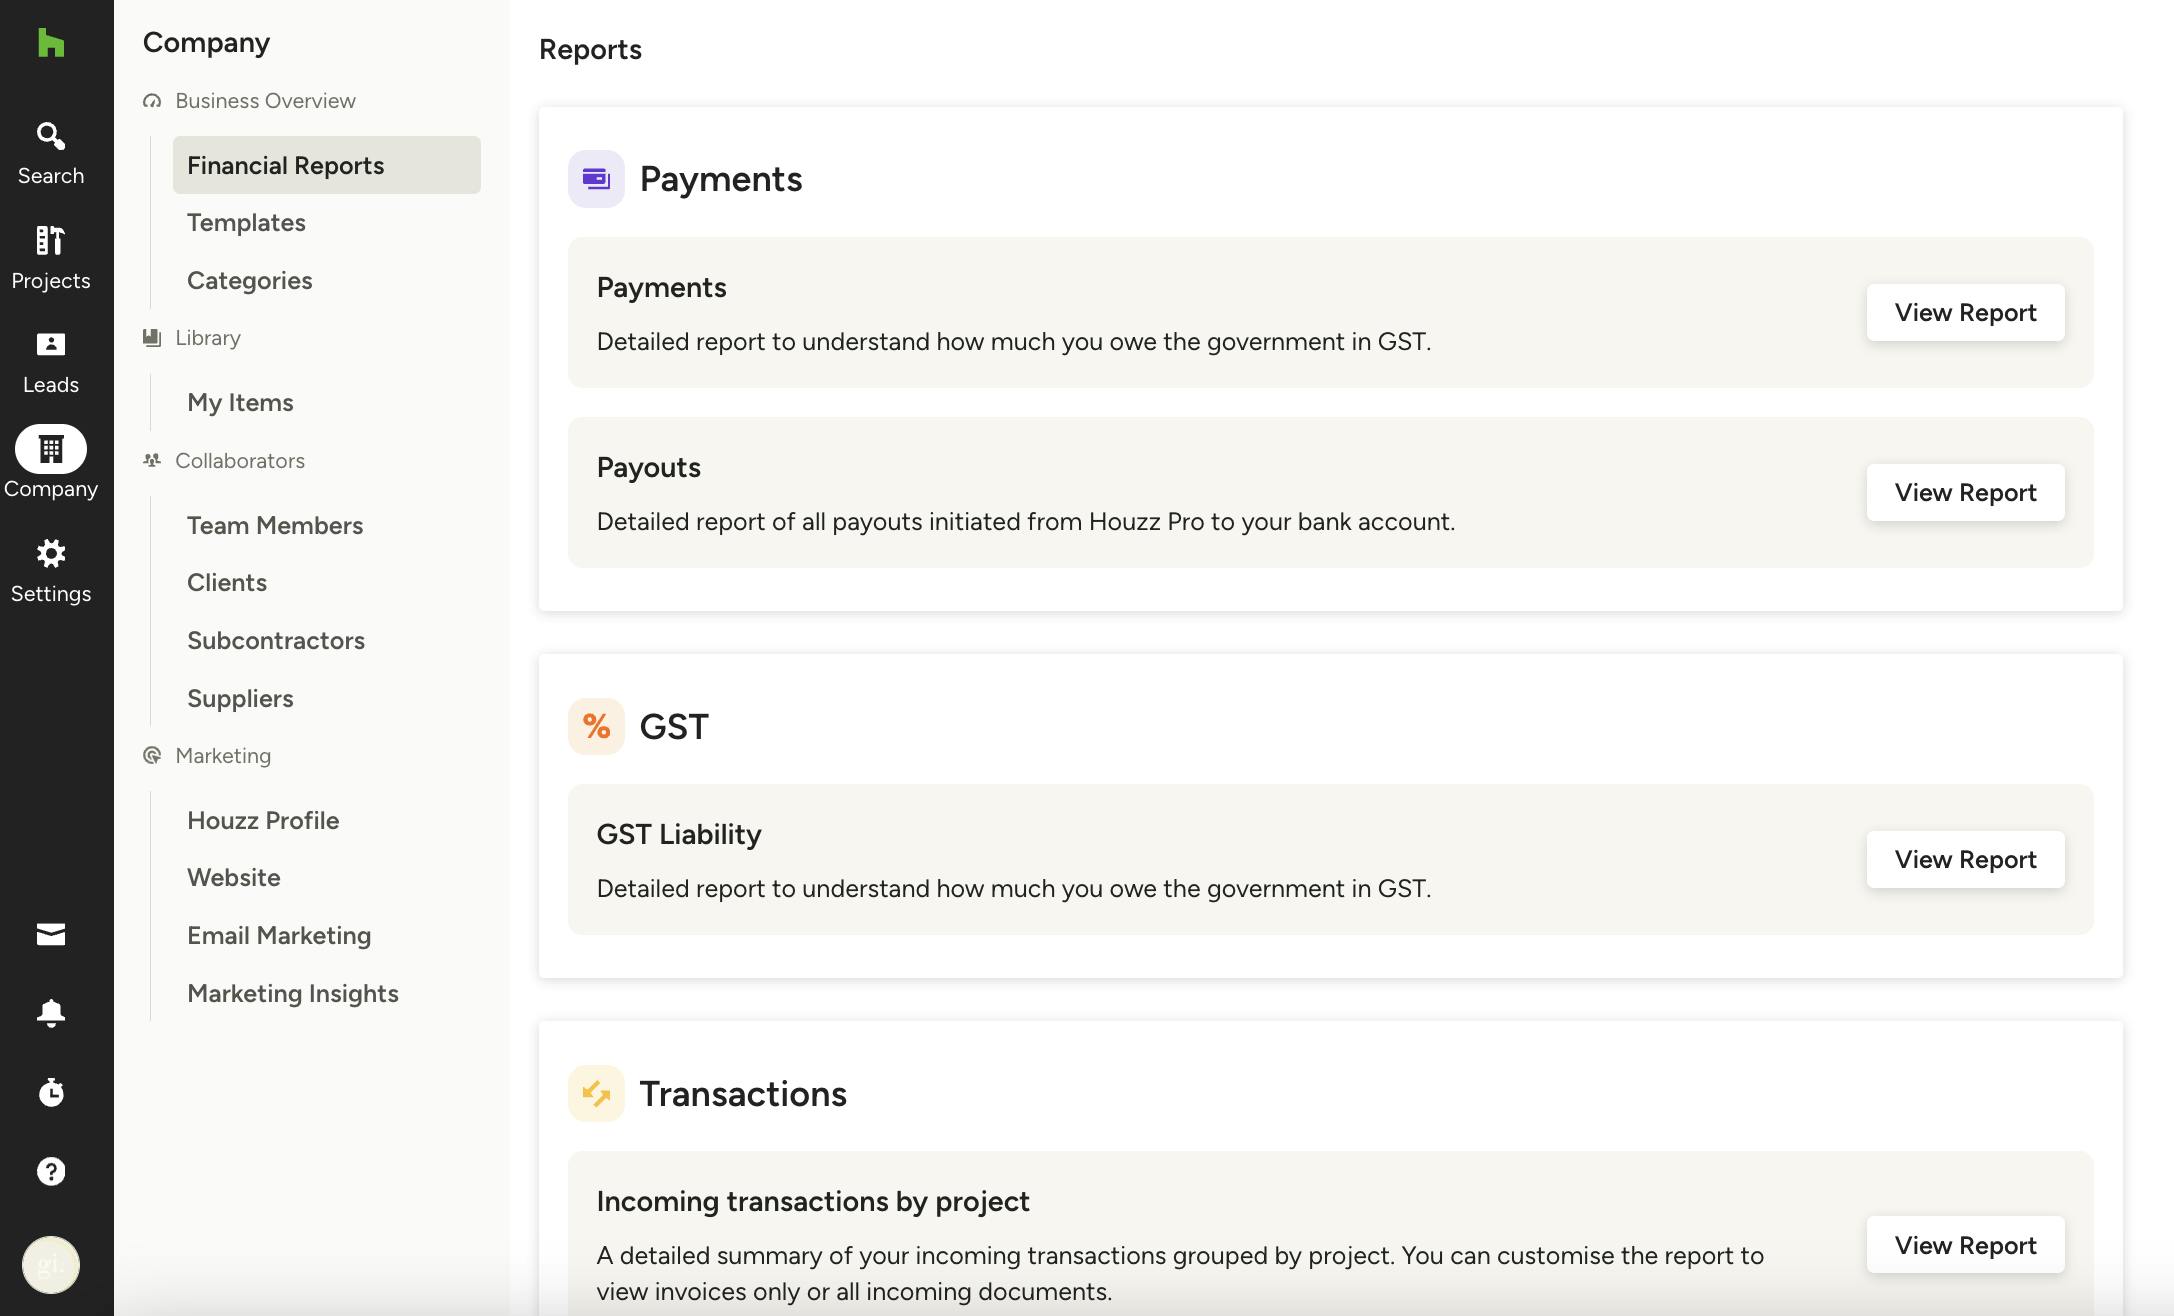View Incoming transactions by project report

1965,1245
